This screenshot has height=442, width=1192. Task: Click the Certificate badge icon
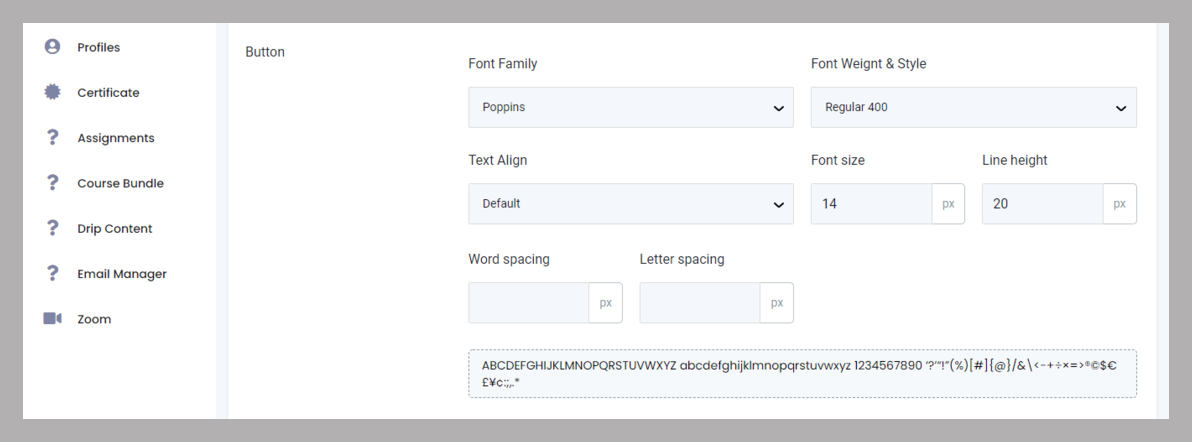click(53, 92)
